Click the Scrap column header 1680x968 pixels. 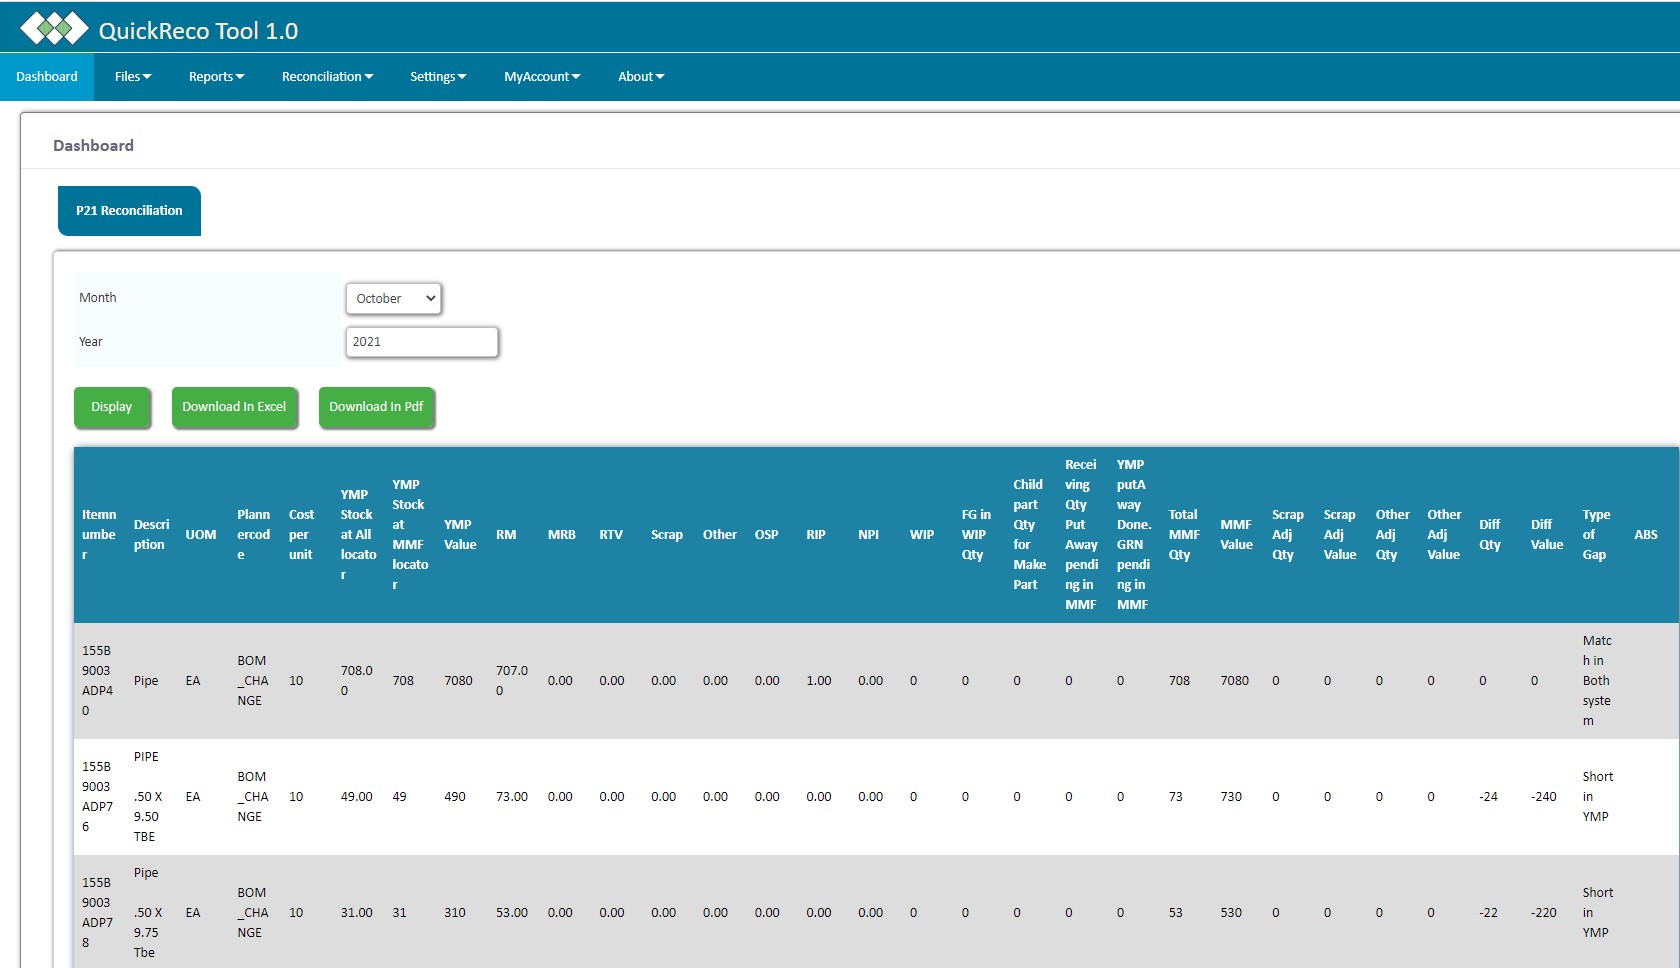click(x=666, y=535)
